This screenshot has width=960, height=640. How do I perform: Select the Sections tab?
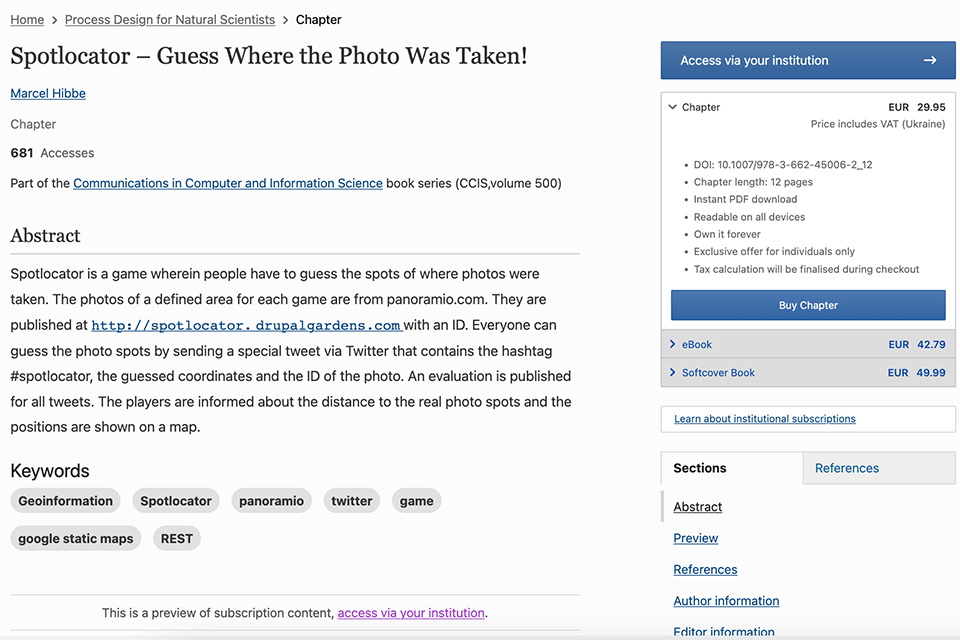click(x=700, y=468)
